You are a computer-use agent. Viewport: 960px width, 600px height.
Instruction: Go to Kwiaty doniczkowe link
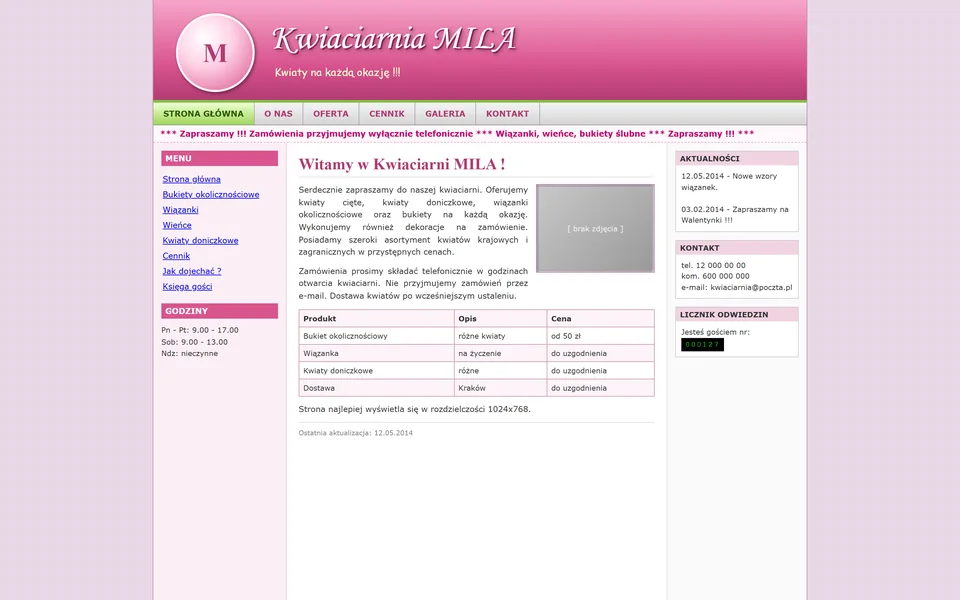tap(200, 241)
